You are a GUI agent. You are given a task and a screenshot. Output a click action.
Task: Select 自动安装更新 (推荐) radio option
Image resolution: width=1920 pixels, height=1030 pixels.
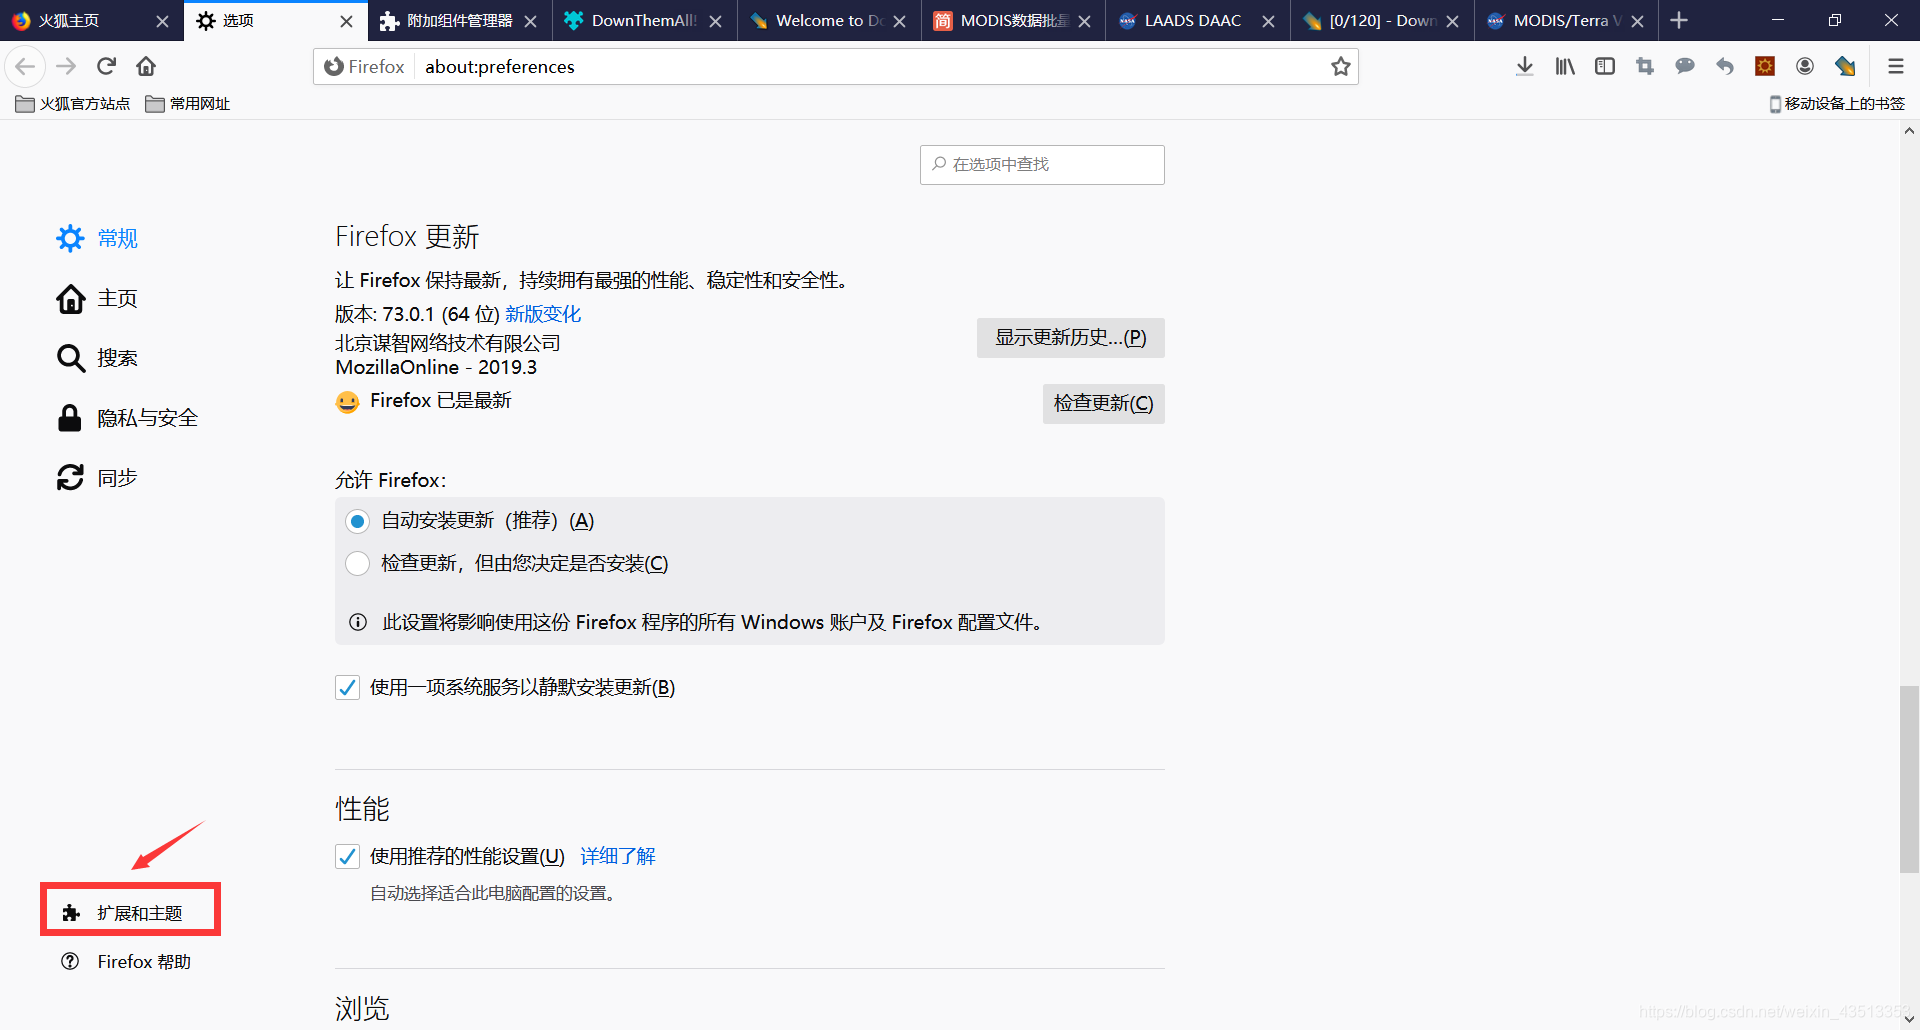pyautogui.click(x=357, y=521)
